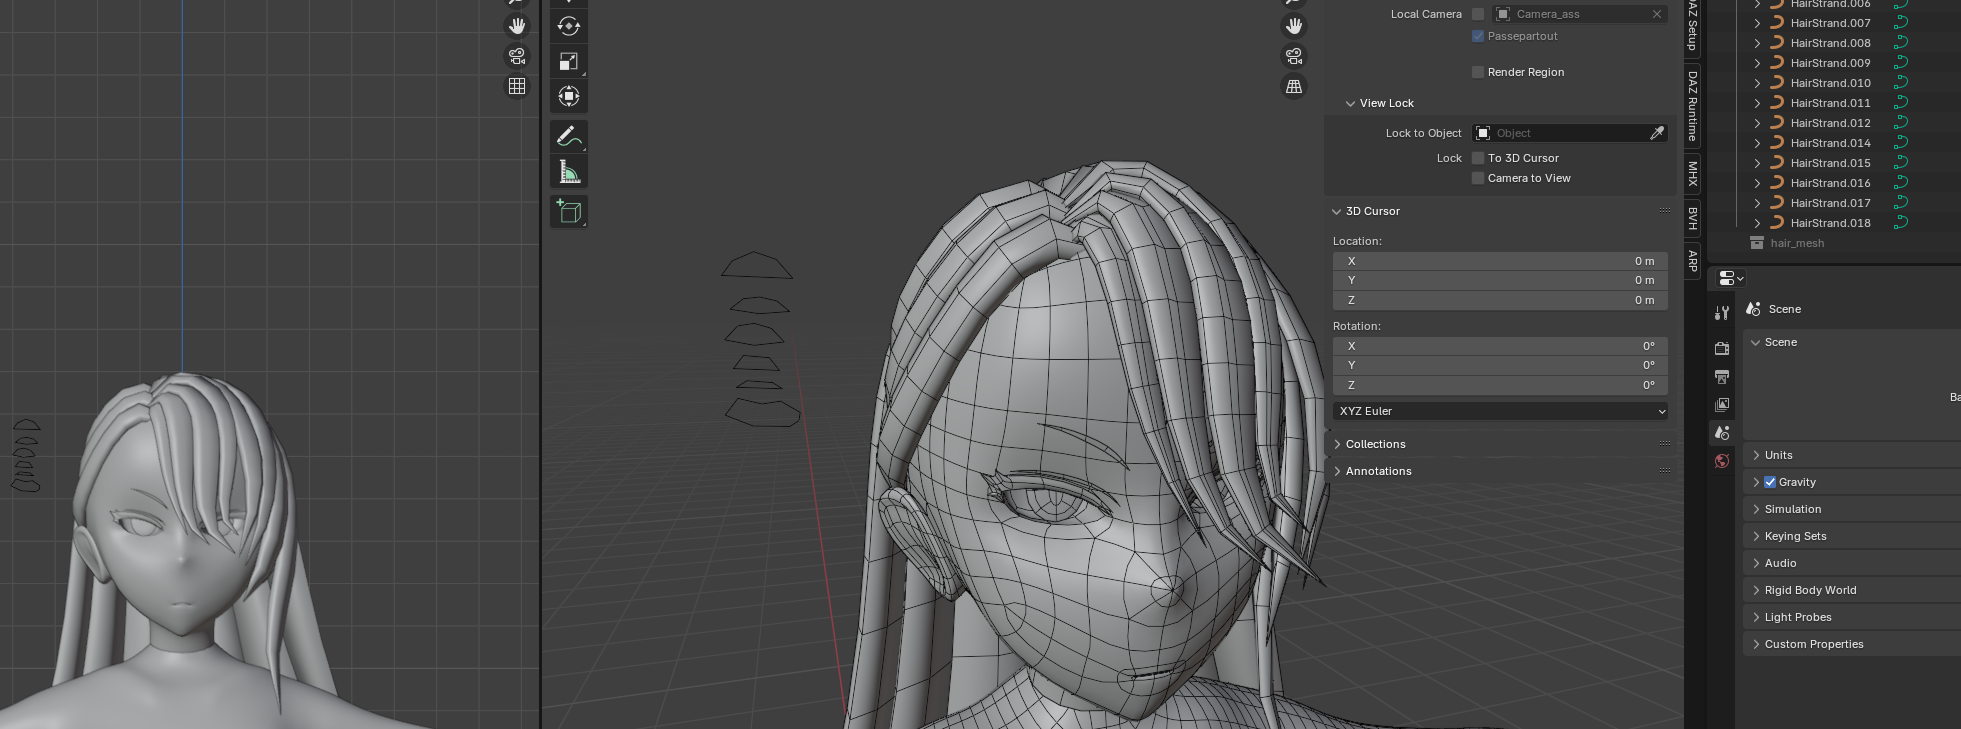Expand HairStrand.014 tree arrow
This screenshot has width=1961, height=729.
pos(1757,143)
